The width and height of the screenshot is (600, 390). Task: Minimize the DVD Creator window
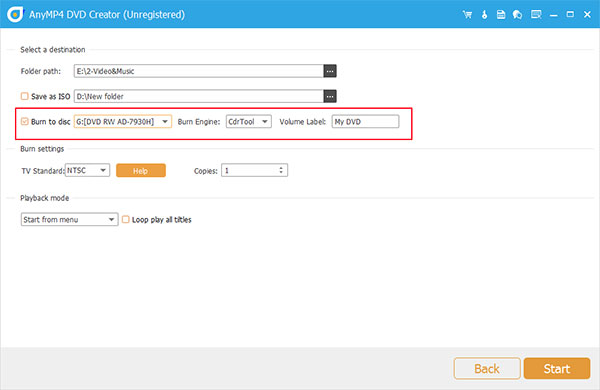pos(553,15)
